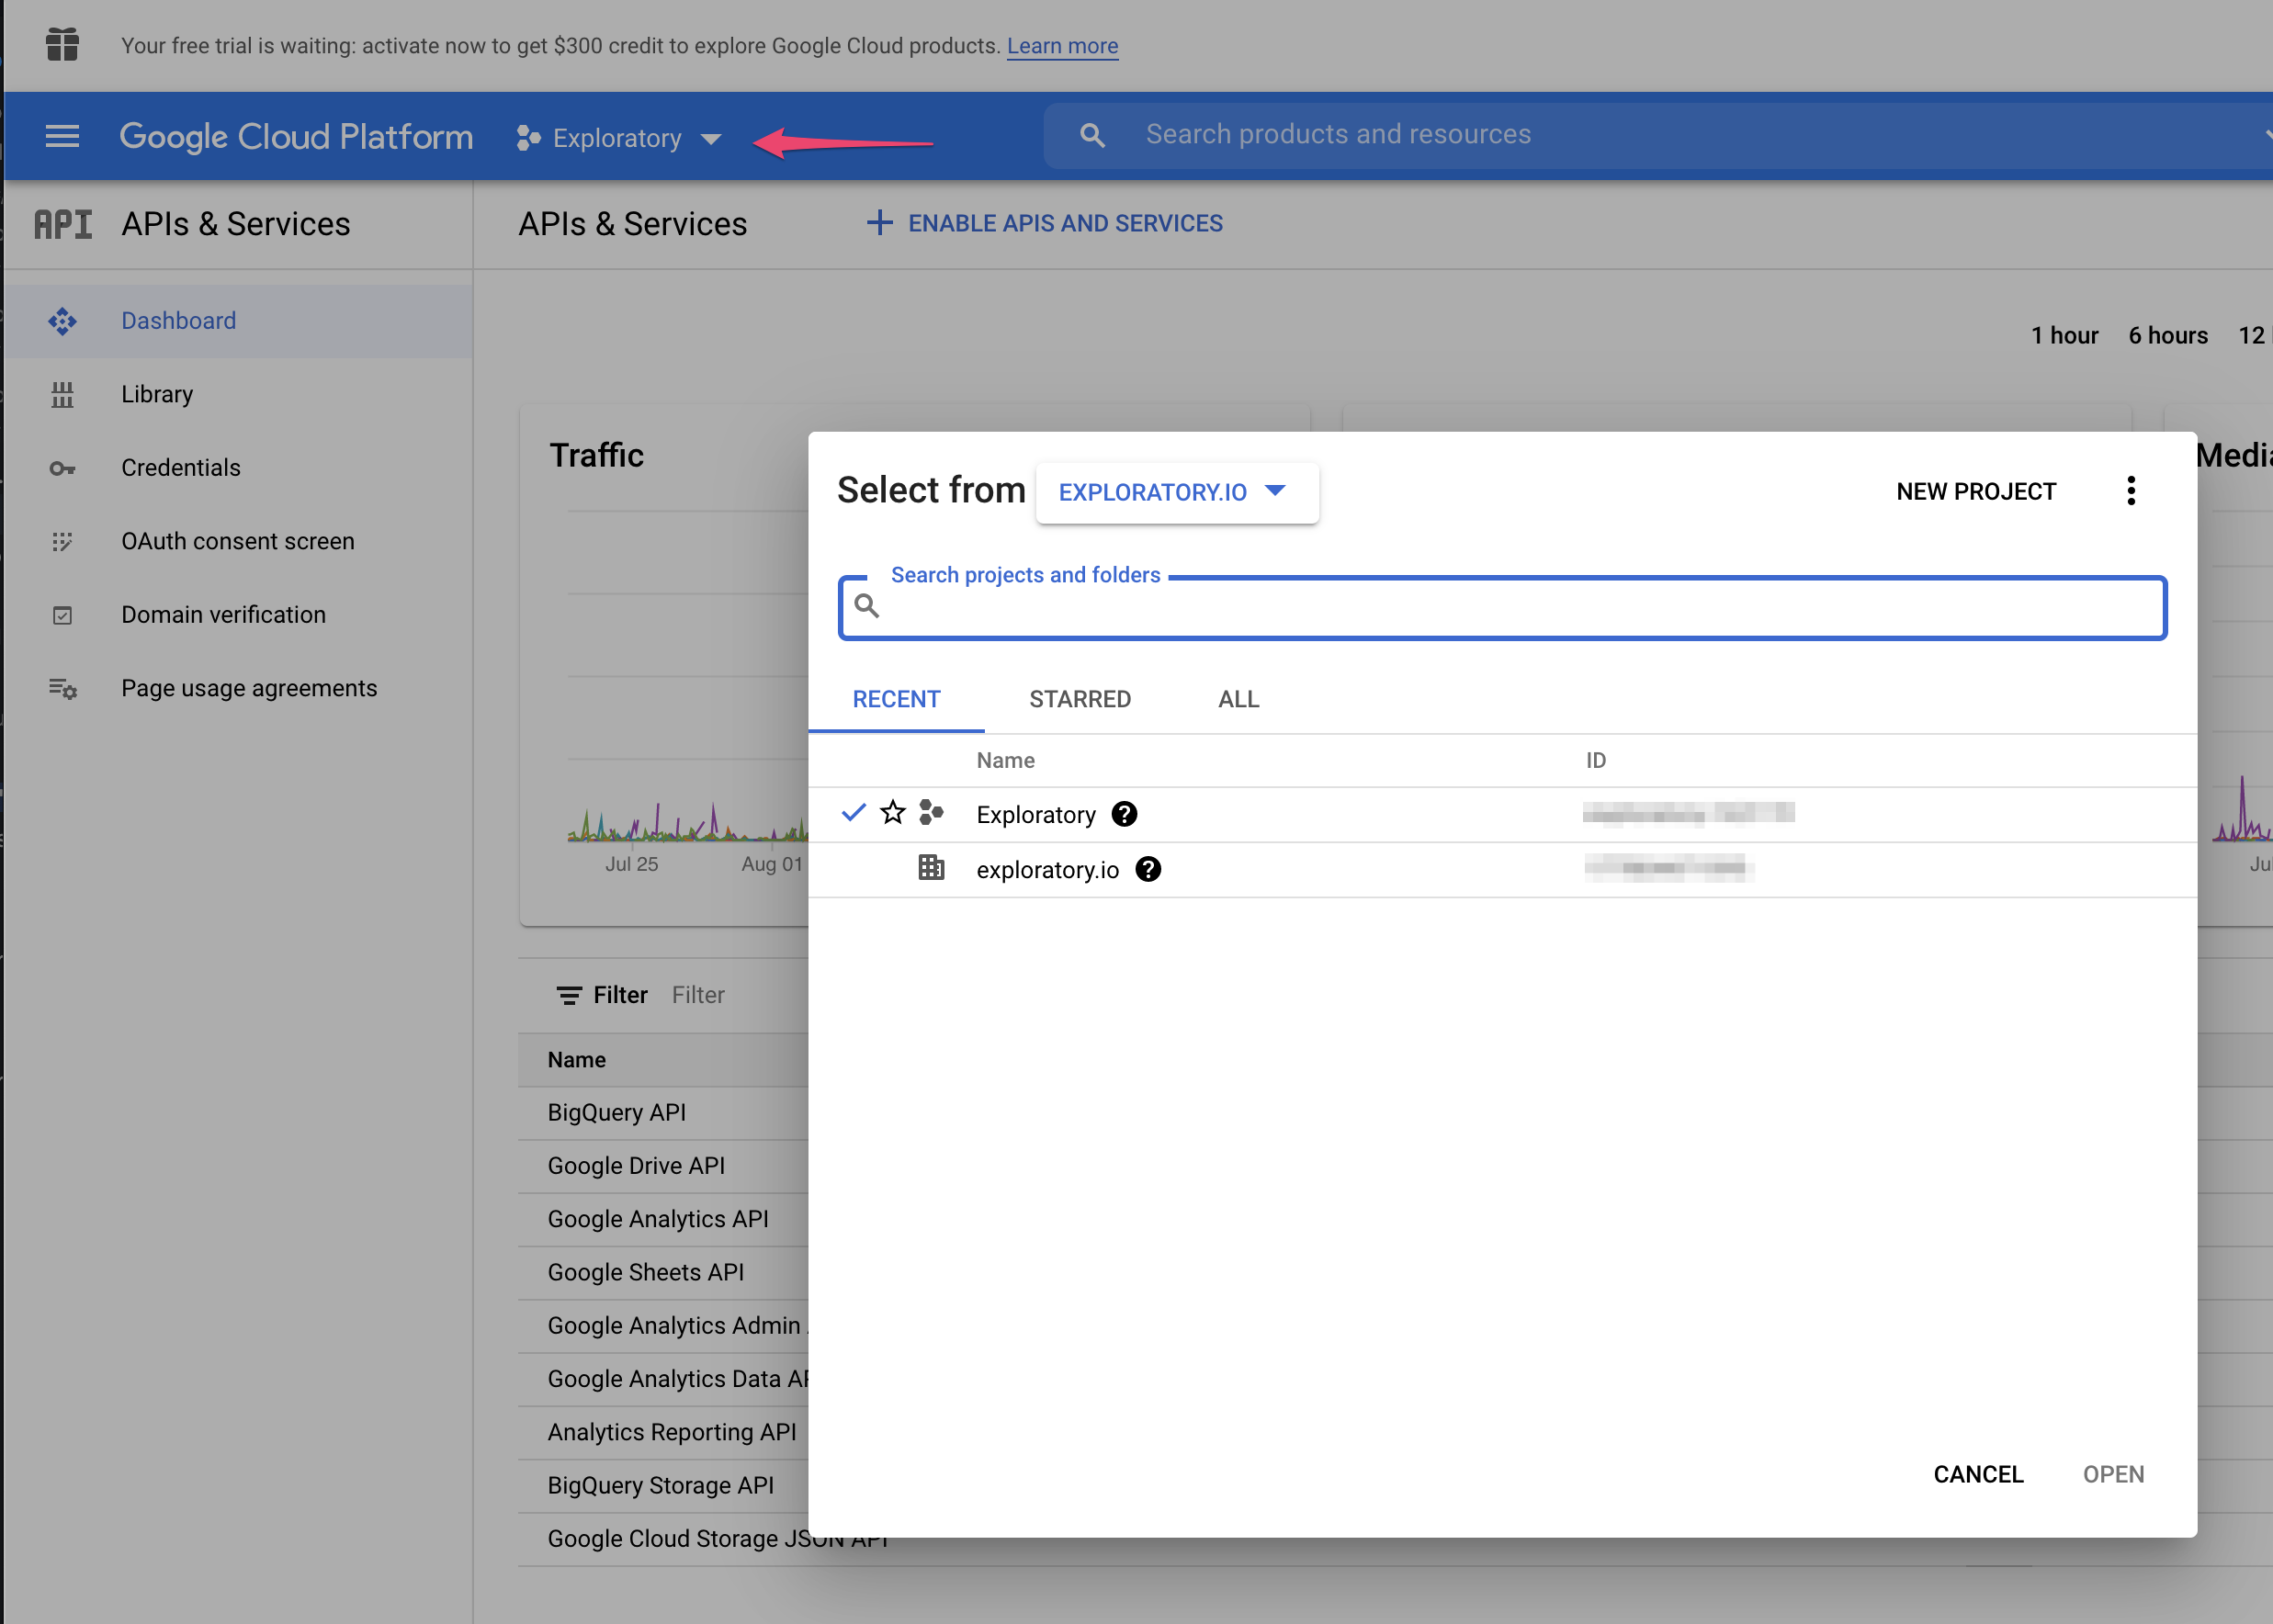
Task: Click ENABLE APIS AND SERVICES
Action: pyautogui.click(x=1045, y=223)
